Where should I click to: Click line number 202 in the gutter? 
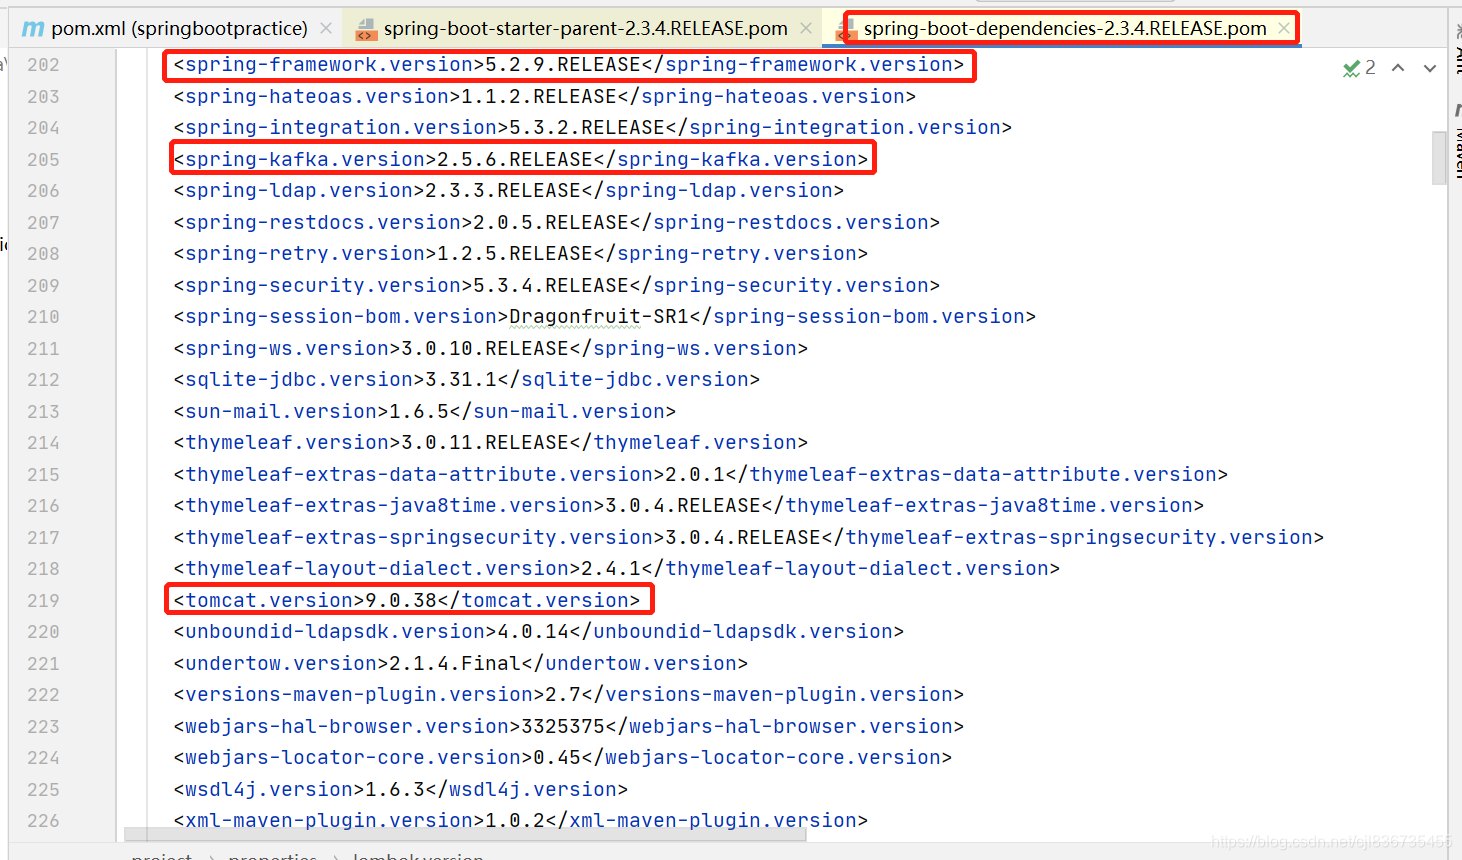click(43, 65)
